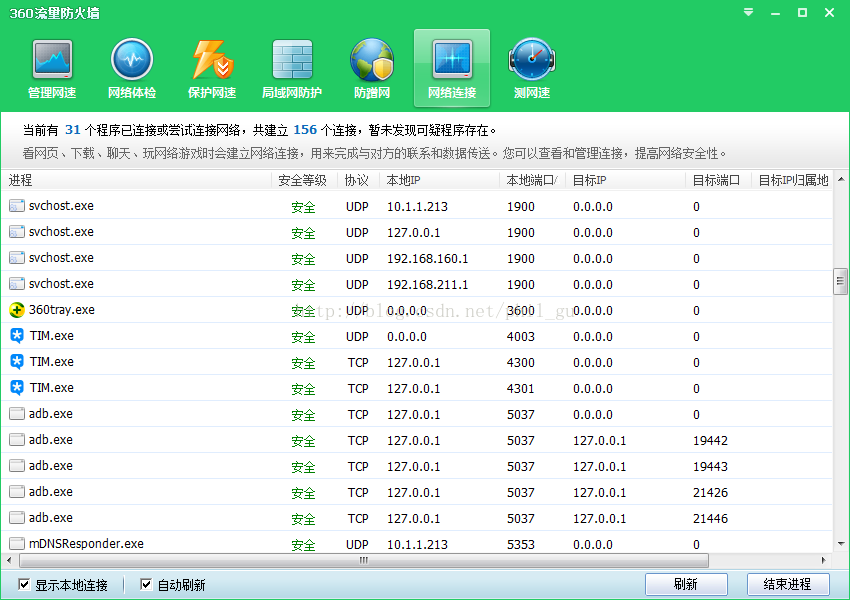Click TIM.exe icon on port 4301 row
This screenshot has width=850, height=600.
(17, 388)
